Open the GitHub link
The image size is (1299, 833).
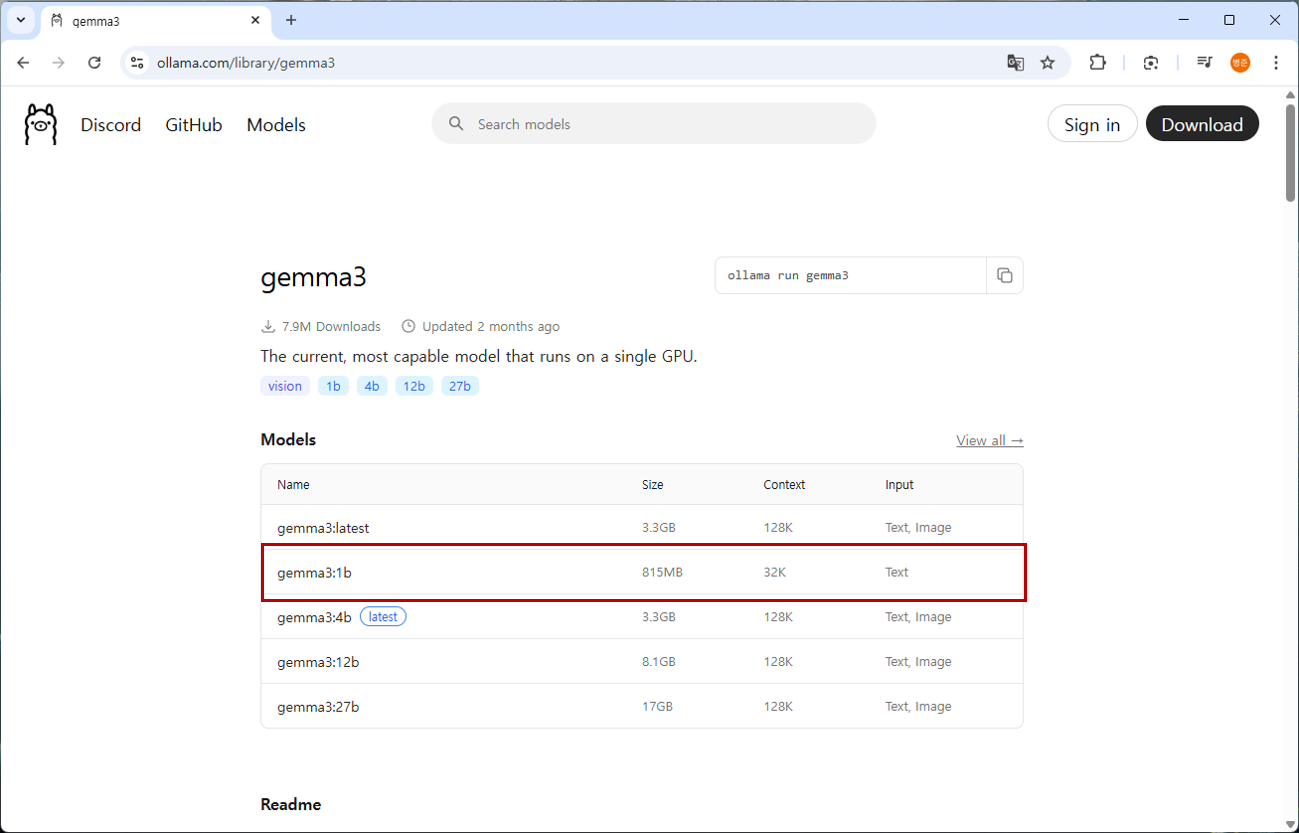pyautogui.click(x=194, y=125)
